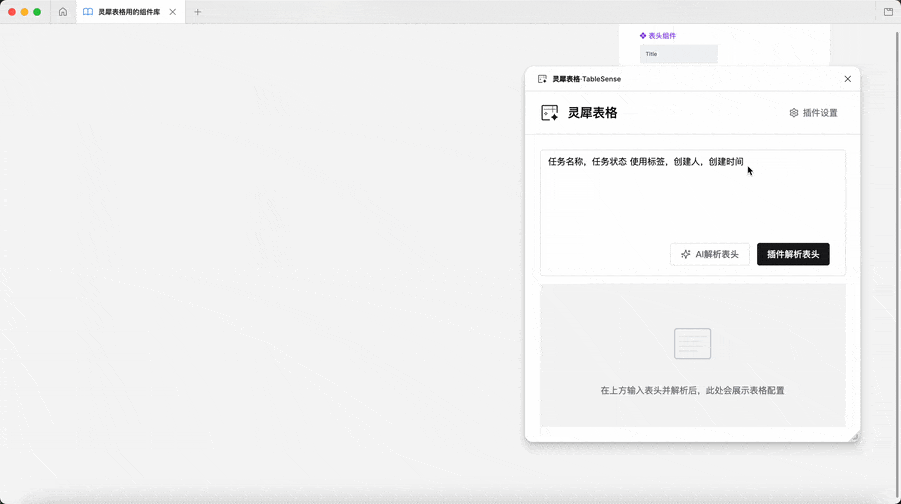The width and height of the screenshot is (901, 504).
Task: Close the 灵犀表格-TableSense plugin panel
Action: 848,79
